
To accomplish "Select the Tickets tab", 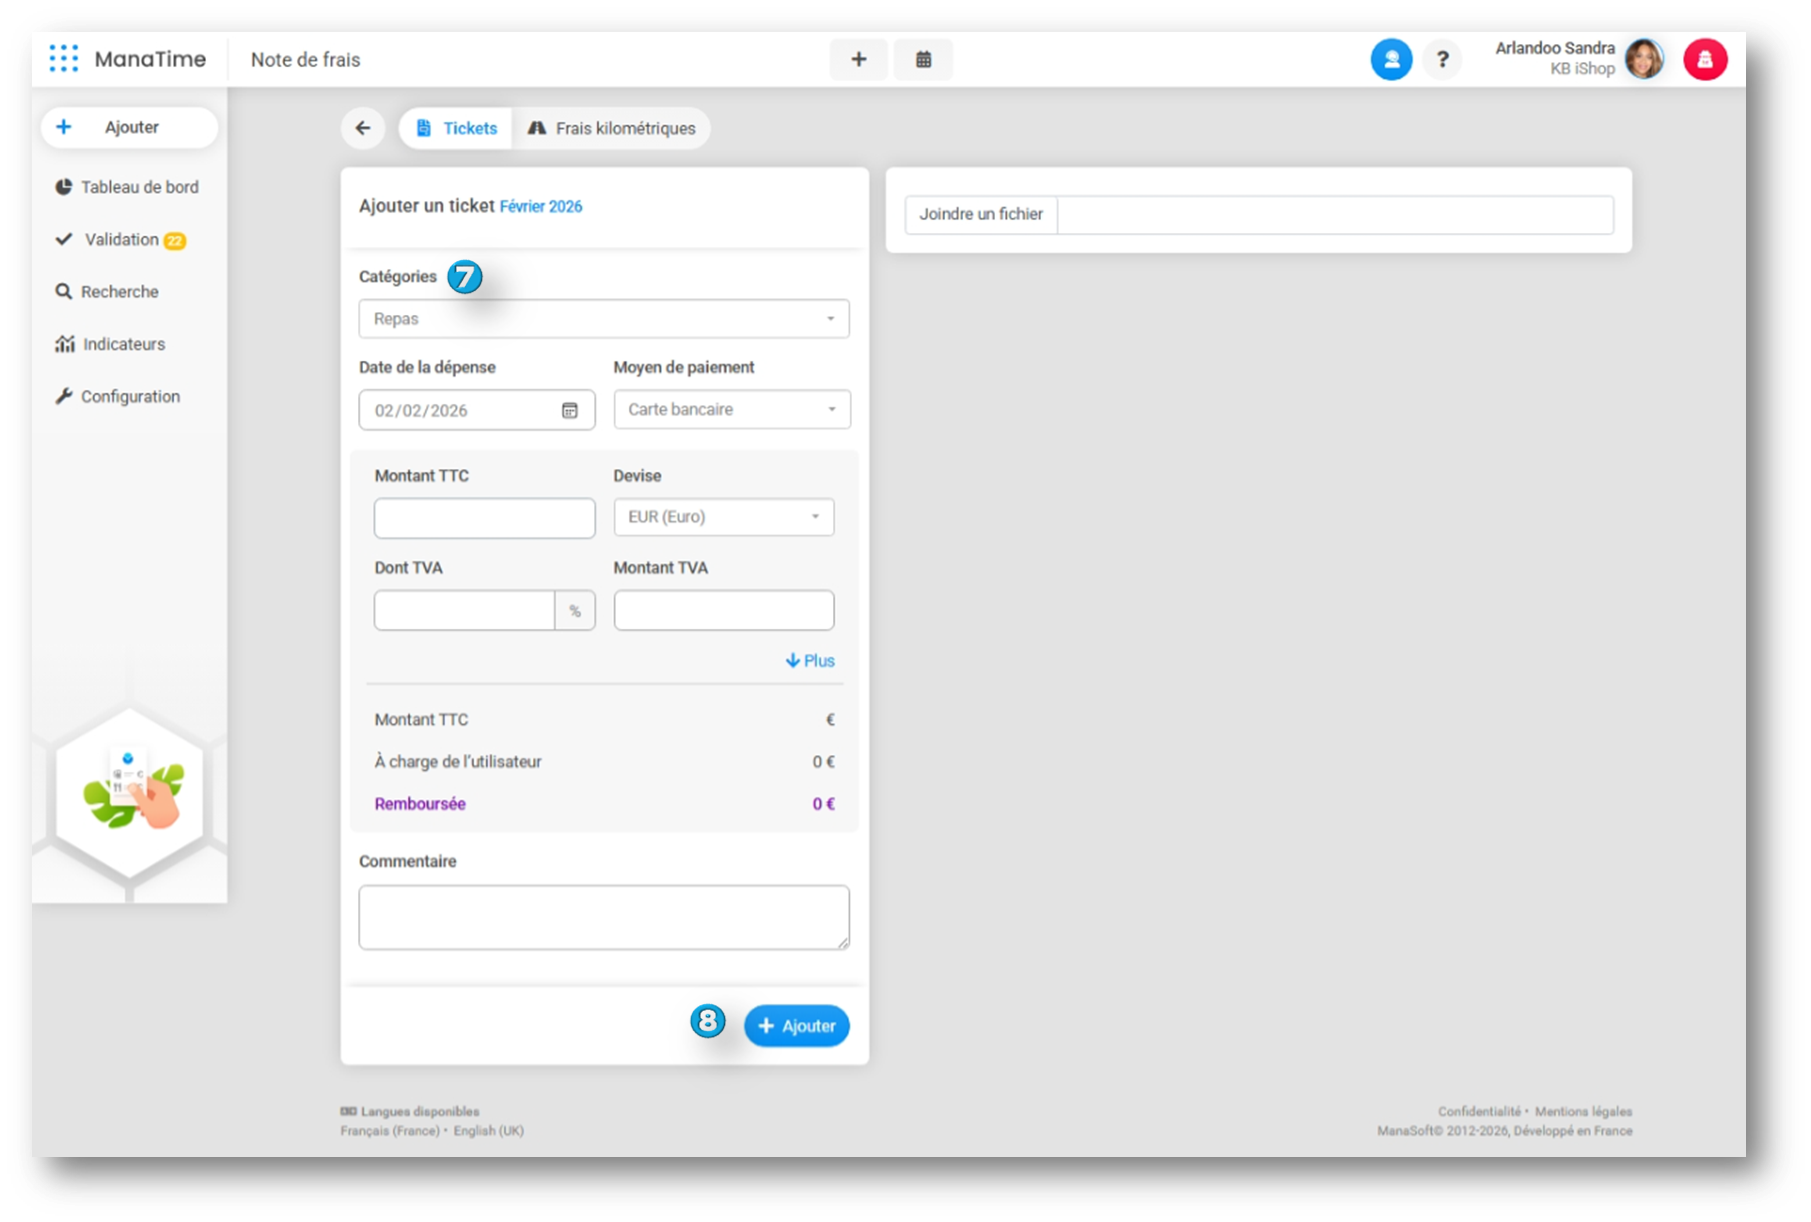I will (x=457, y=128).
